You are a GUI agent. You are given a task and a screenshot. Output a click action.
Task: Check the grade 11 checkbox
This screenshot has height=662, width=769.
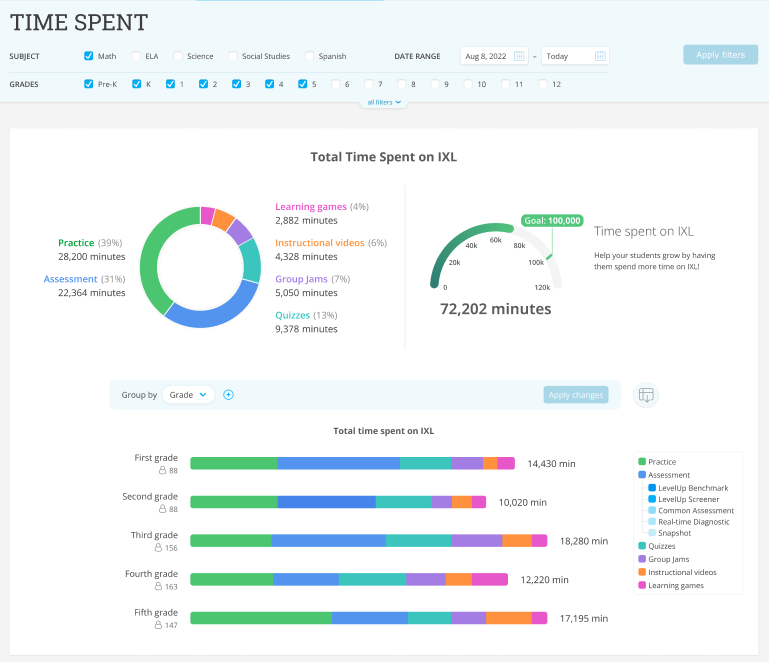click(x=506, y=84)
